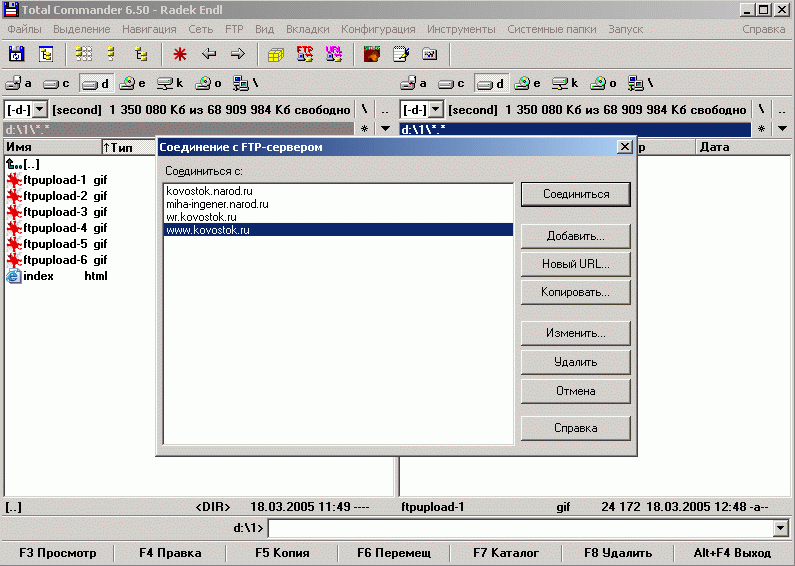Viewport: 795px width, 566px height.
Task: Open the Файлы menu
Action: click(24, 29)
